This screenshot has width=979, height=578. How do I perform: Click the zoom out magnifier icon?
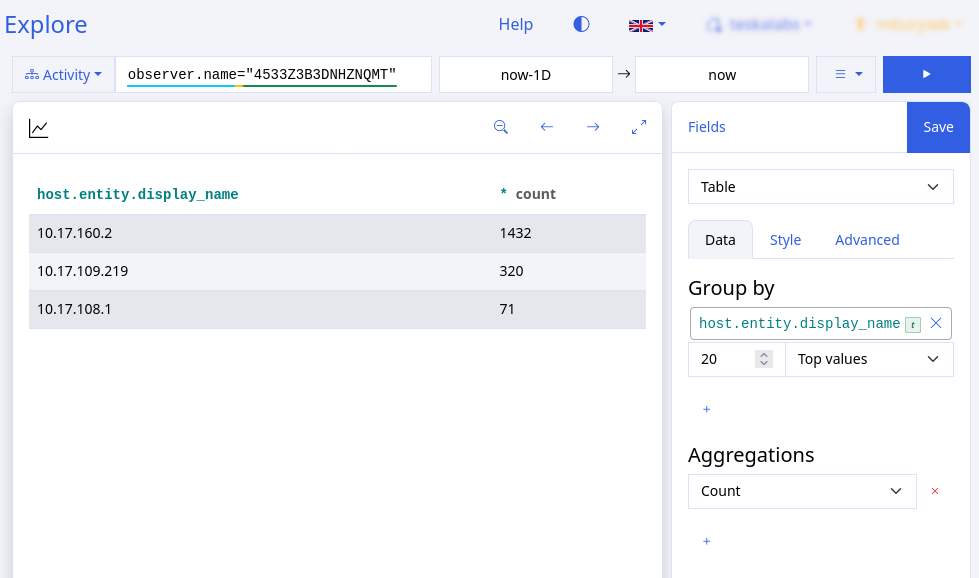pos(501,127)
